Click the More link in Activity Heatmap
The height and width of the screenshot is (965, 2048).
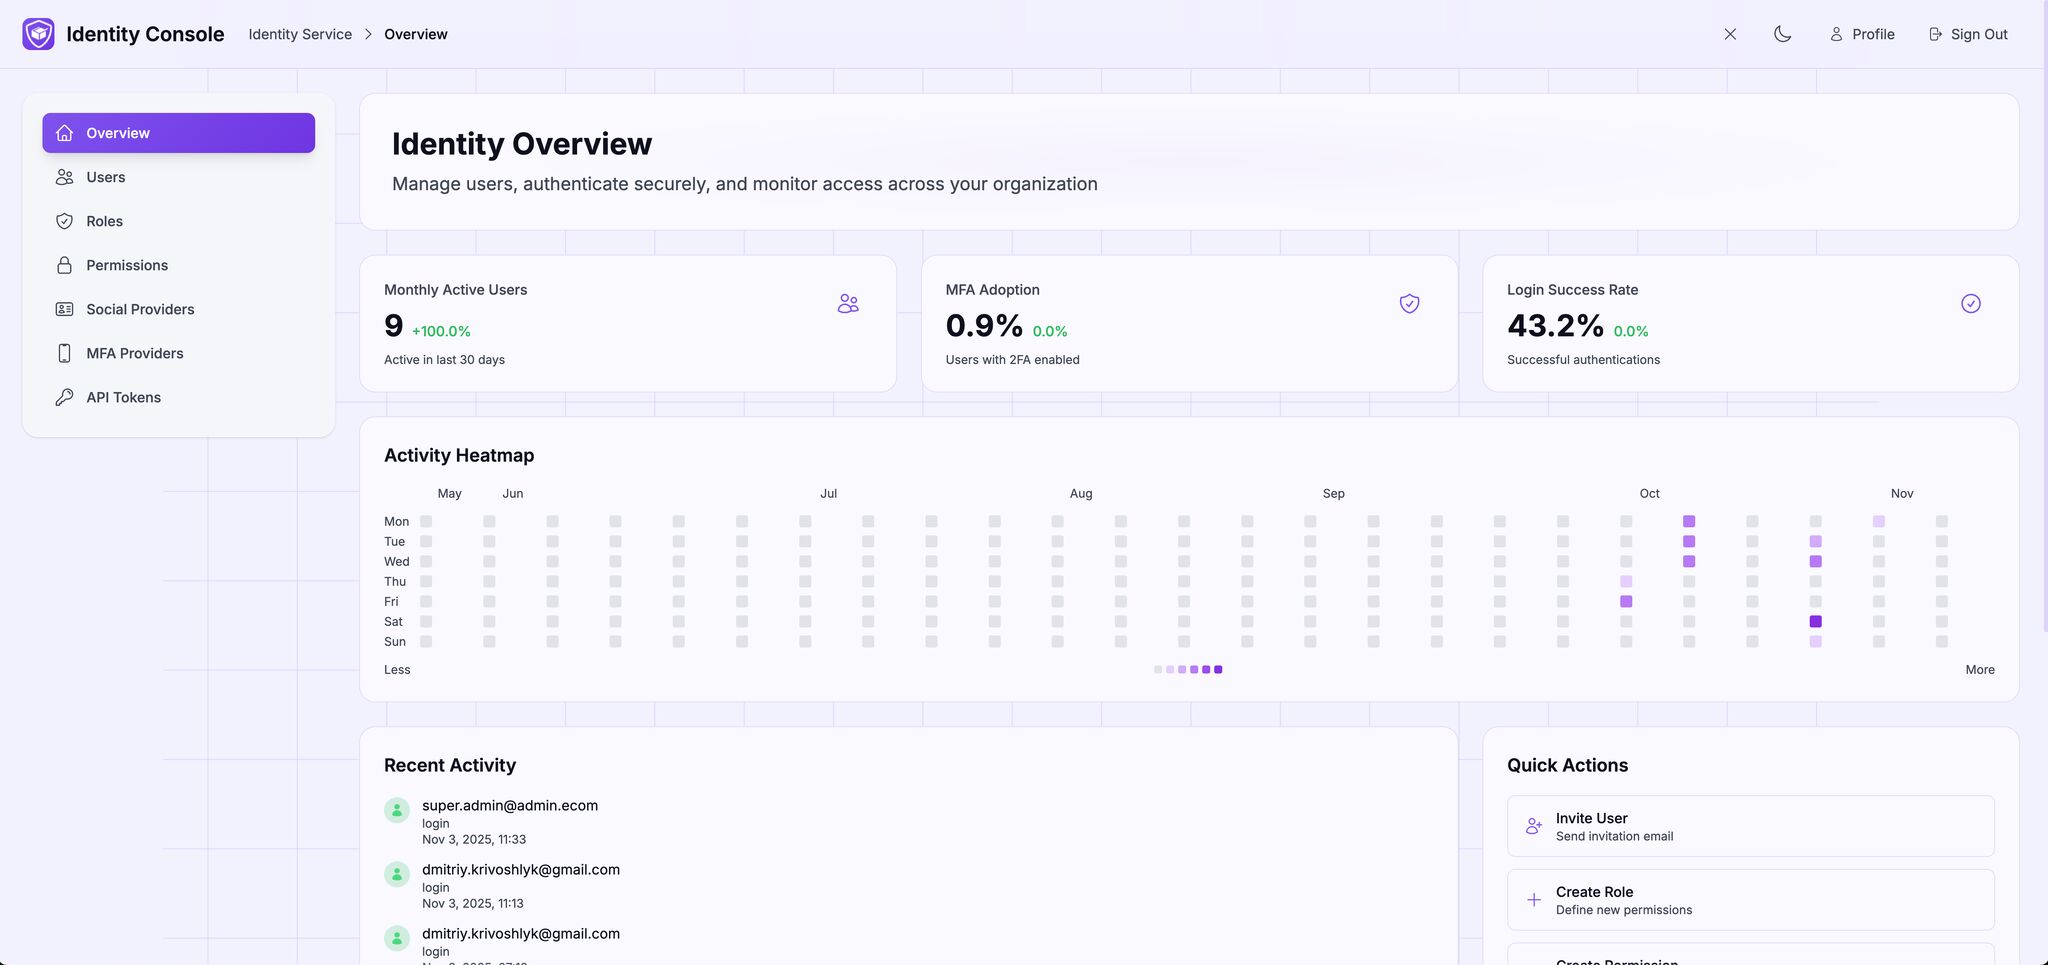[1979, 669]
